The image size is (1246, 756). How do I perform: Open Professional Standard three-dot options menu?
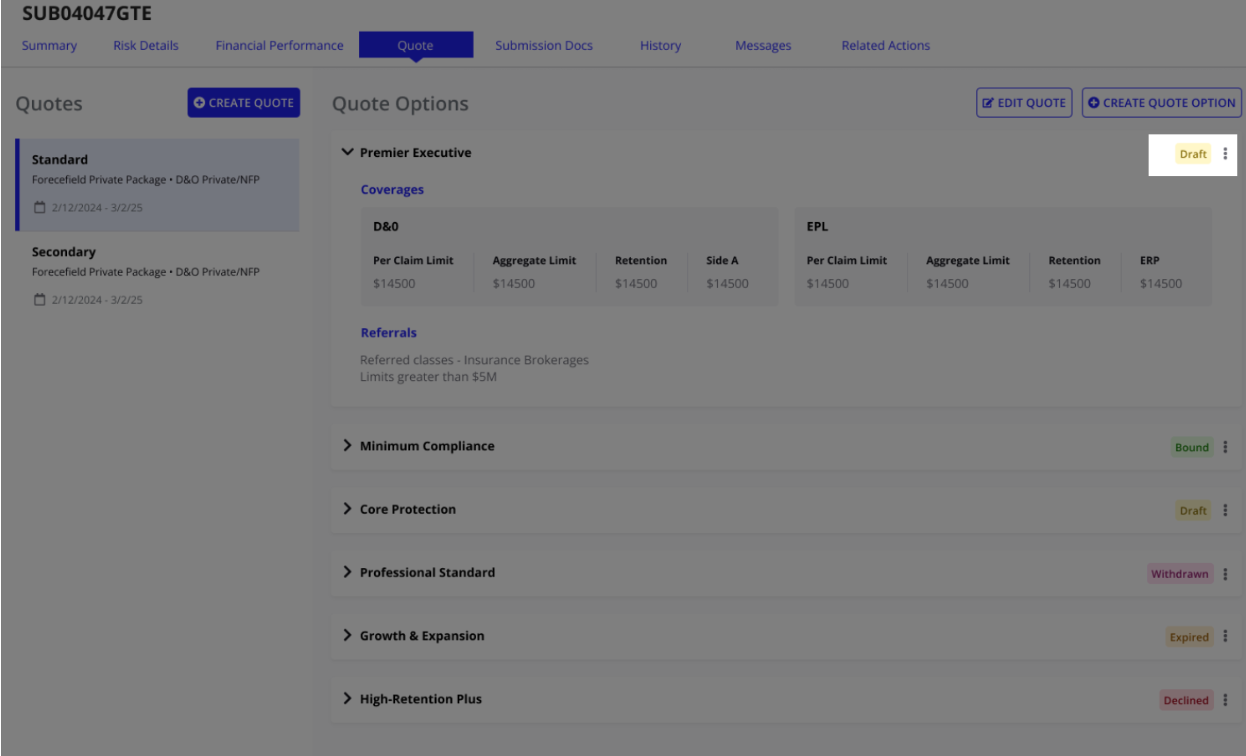[x=1226, y=574]
